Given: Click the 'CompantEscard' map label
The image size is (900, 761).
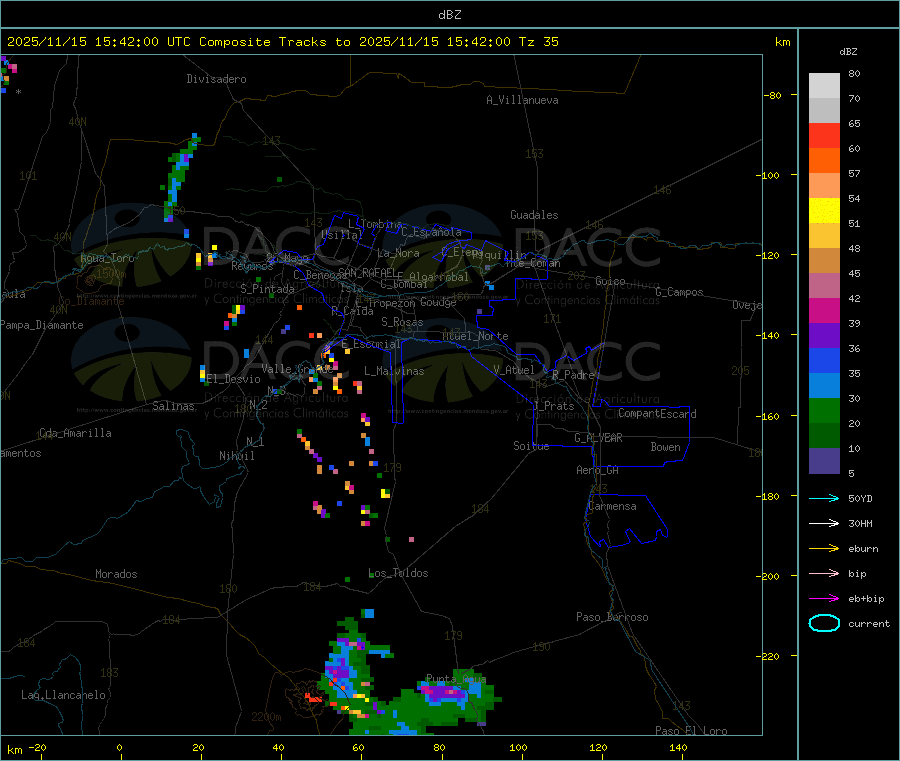Looking at the screenshot, I should click(x=657, y=413).
